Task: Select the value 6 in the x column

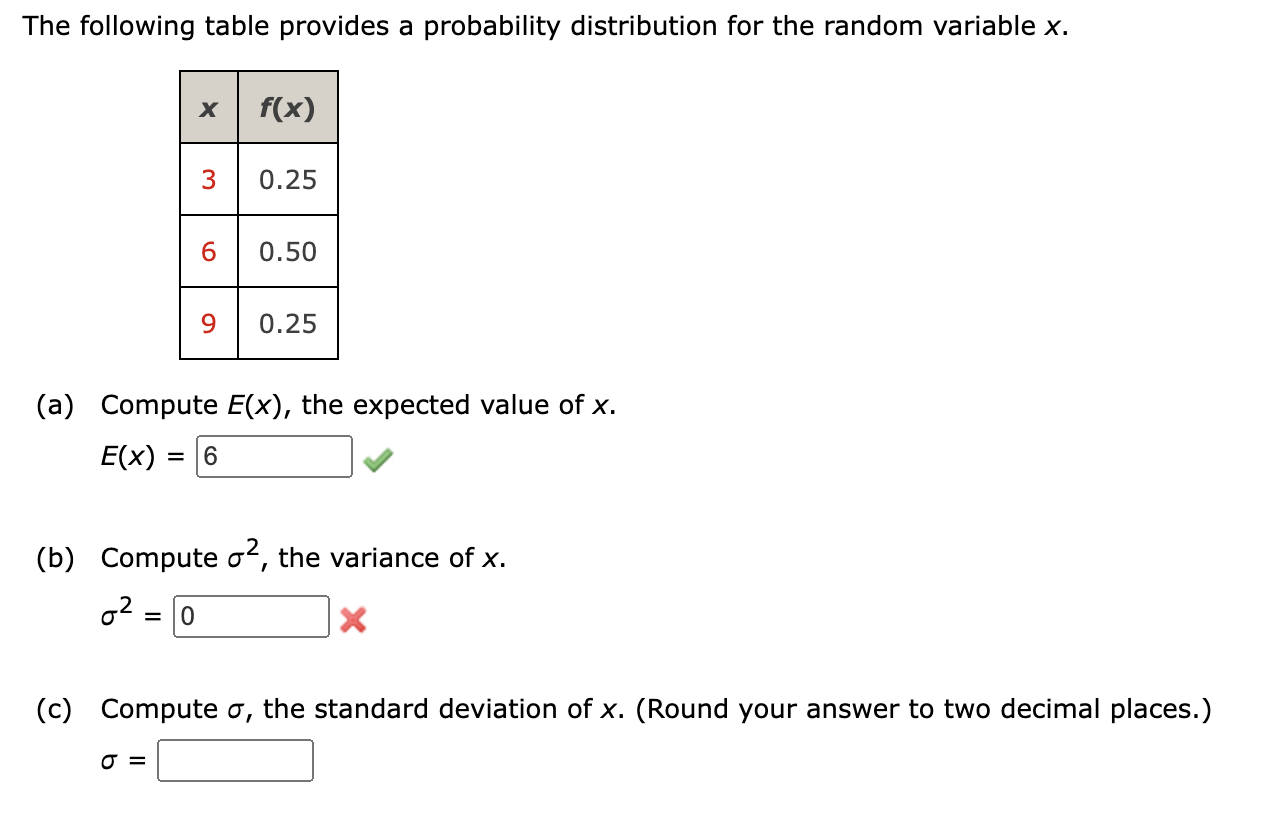Action: click(x=208, y=252)
